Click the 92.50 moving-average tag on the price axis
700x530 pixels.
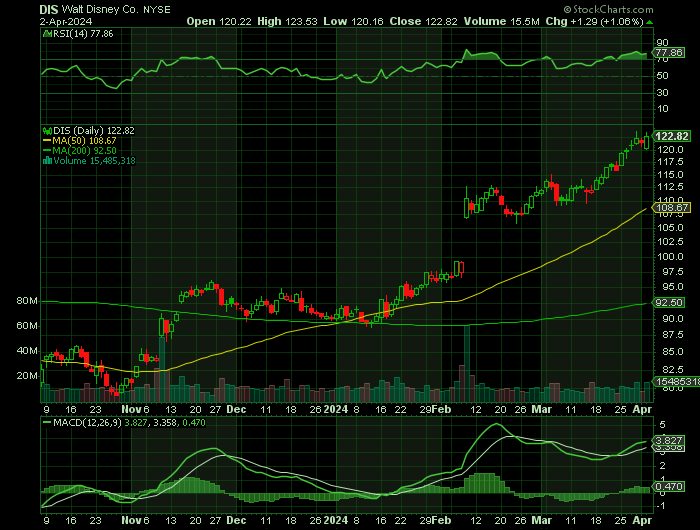669,303
